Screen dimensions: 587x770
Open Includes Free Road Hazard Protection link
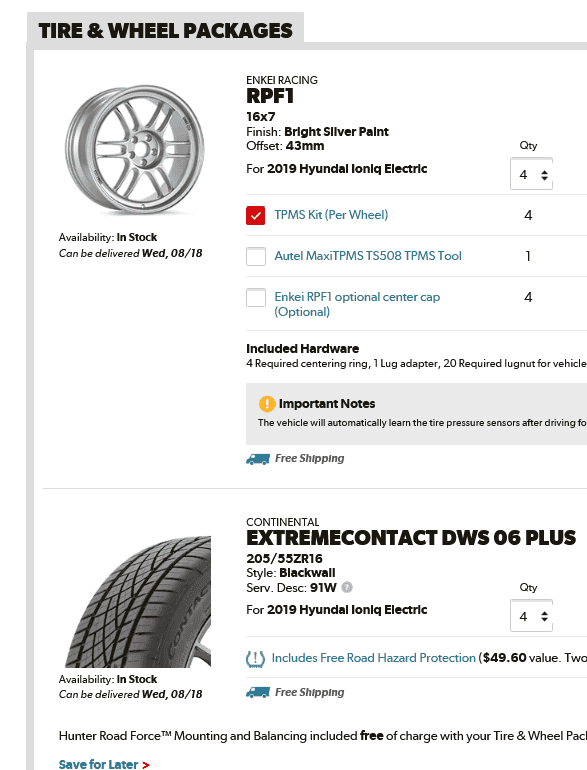coord(373,658)
